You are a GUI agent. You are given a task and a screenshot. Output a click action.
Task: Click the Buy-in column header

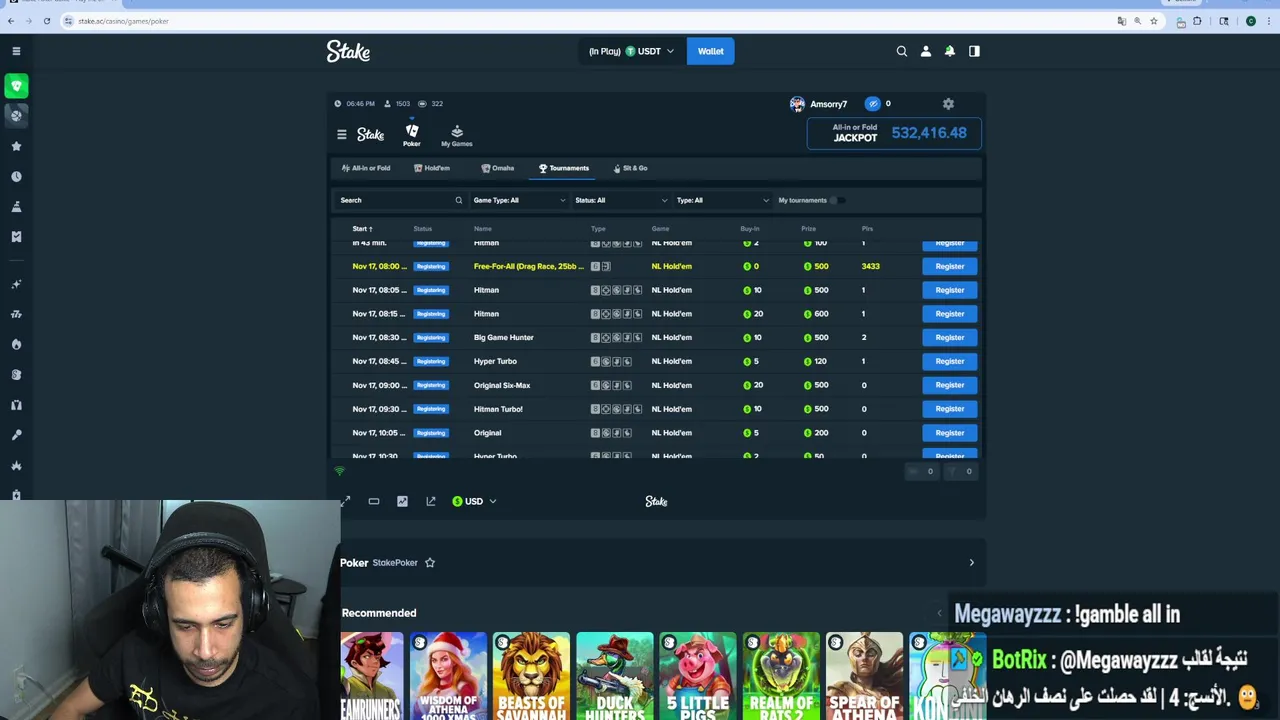(750, 229)
